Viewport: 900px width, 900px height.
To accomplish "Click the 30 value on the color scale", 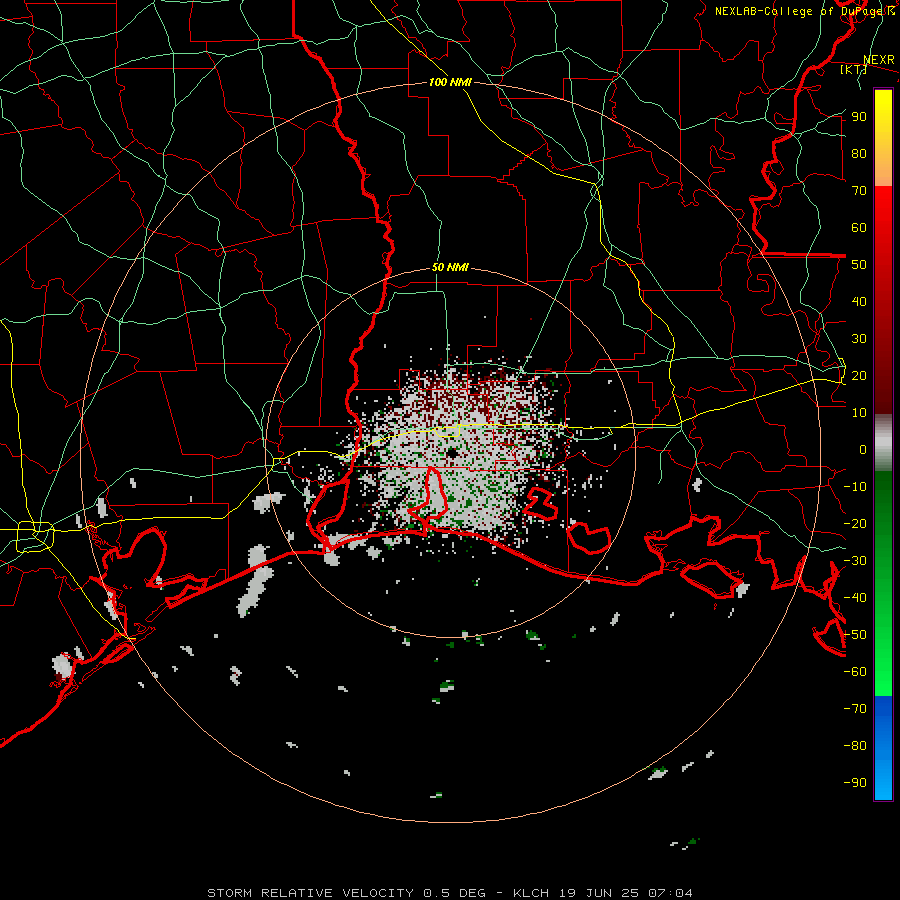I will 859,339.
